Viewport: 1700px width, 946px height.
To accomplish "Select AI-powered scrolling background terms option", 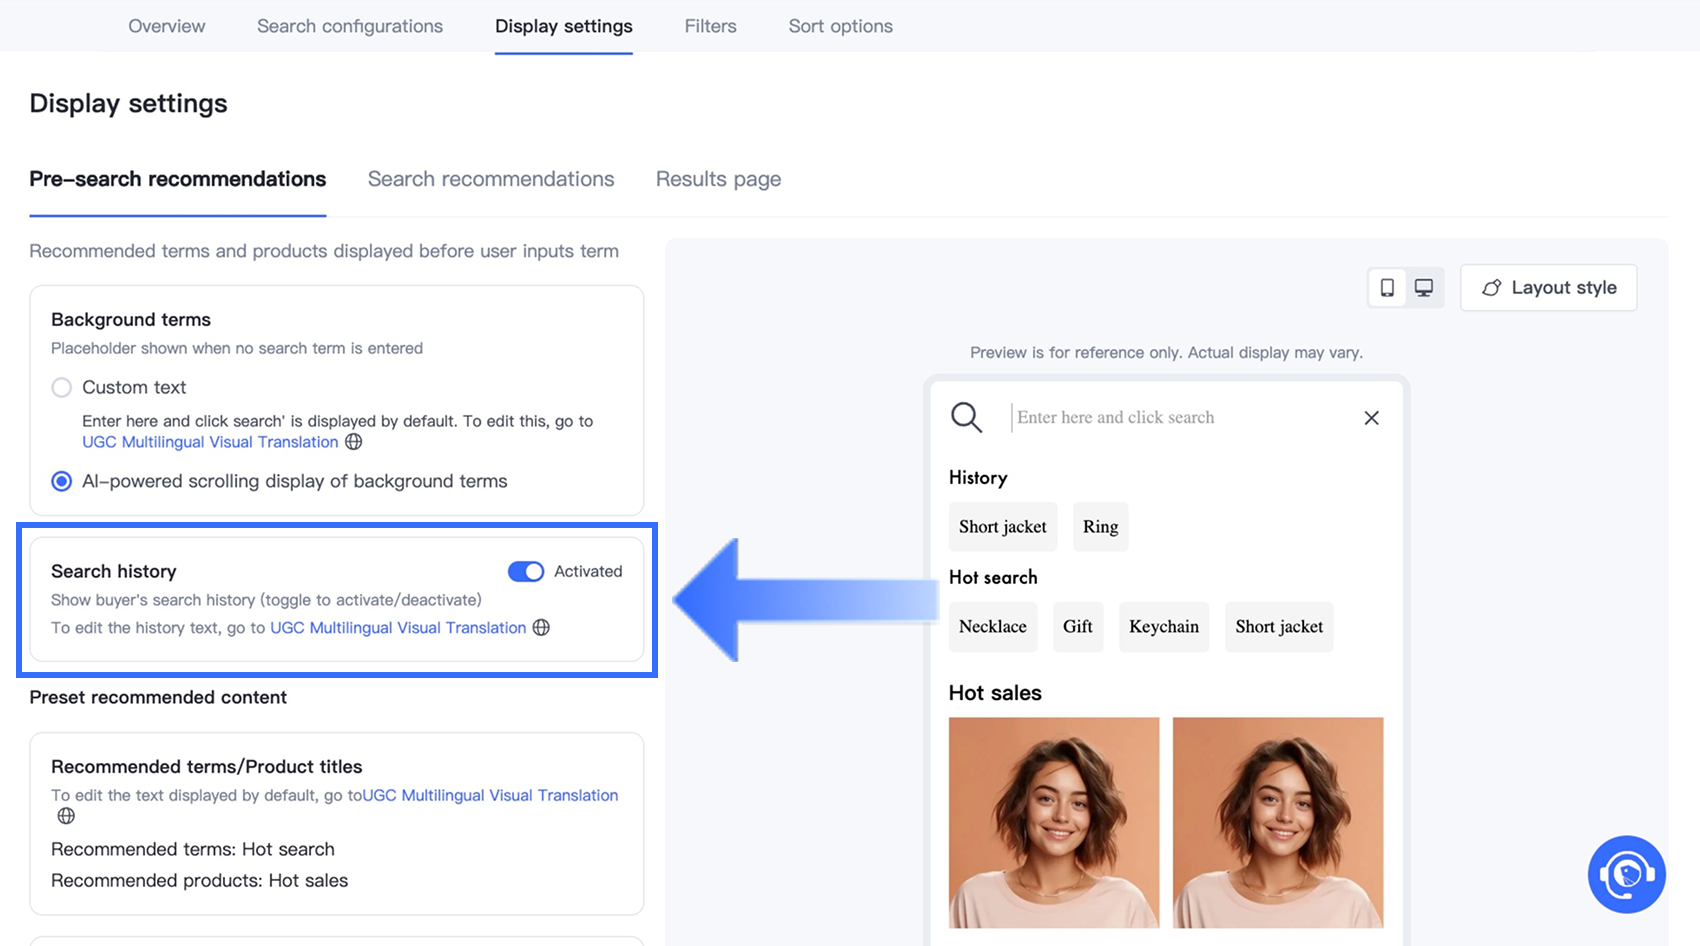I will coord(62,481).
